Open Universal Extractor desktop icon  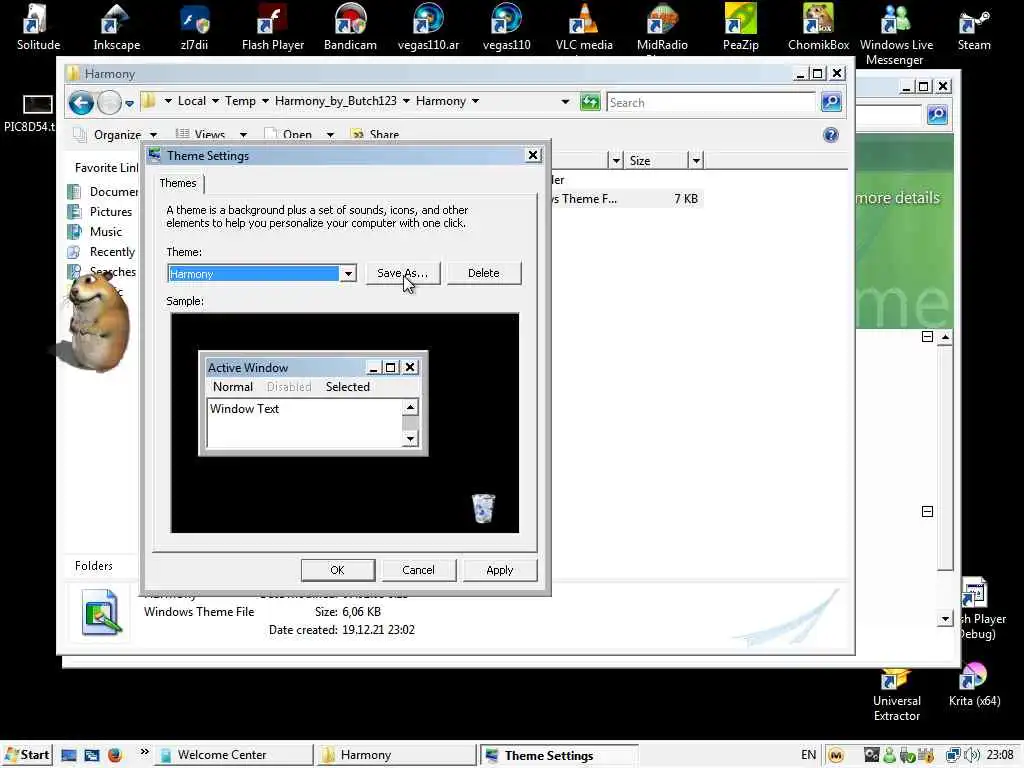[897, 696]
